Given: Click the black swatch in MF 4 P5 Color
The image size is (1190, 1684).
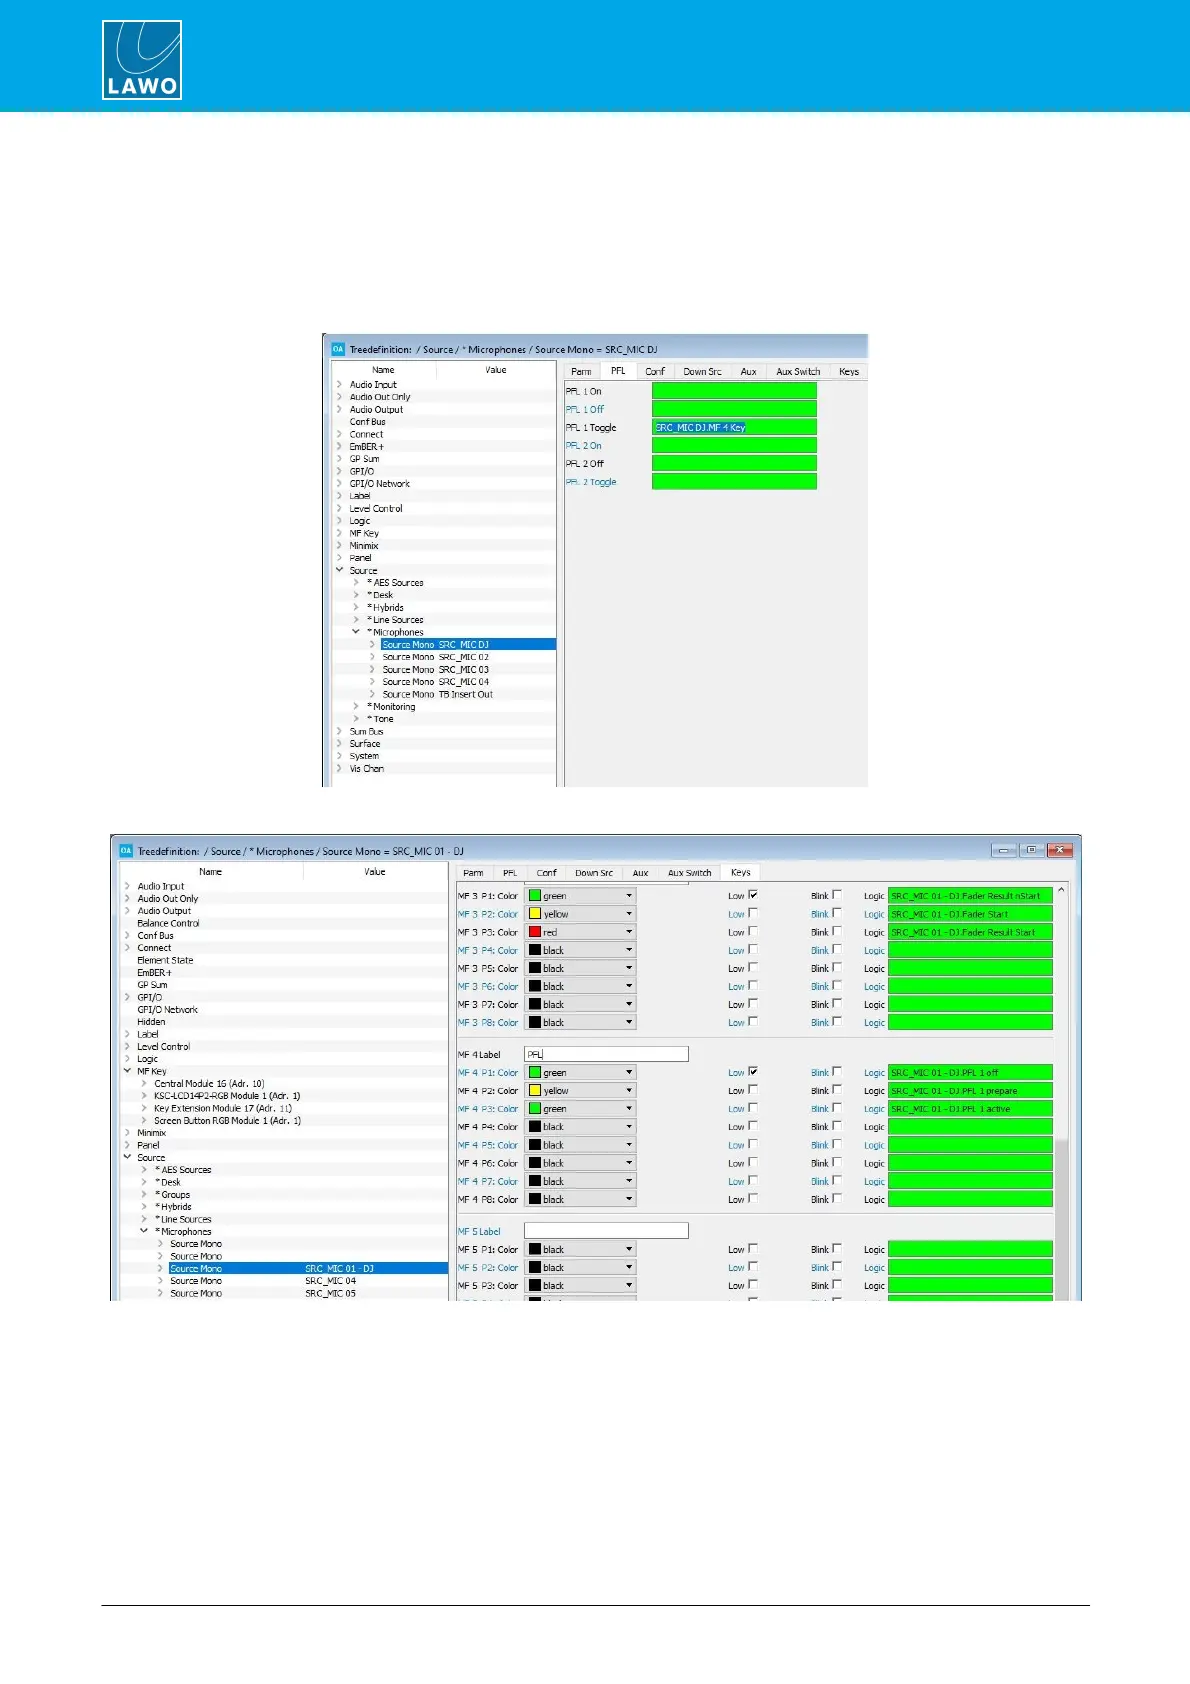Looking at the screenshot, I should (535, 1145).
